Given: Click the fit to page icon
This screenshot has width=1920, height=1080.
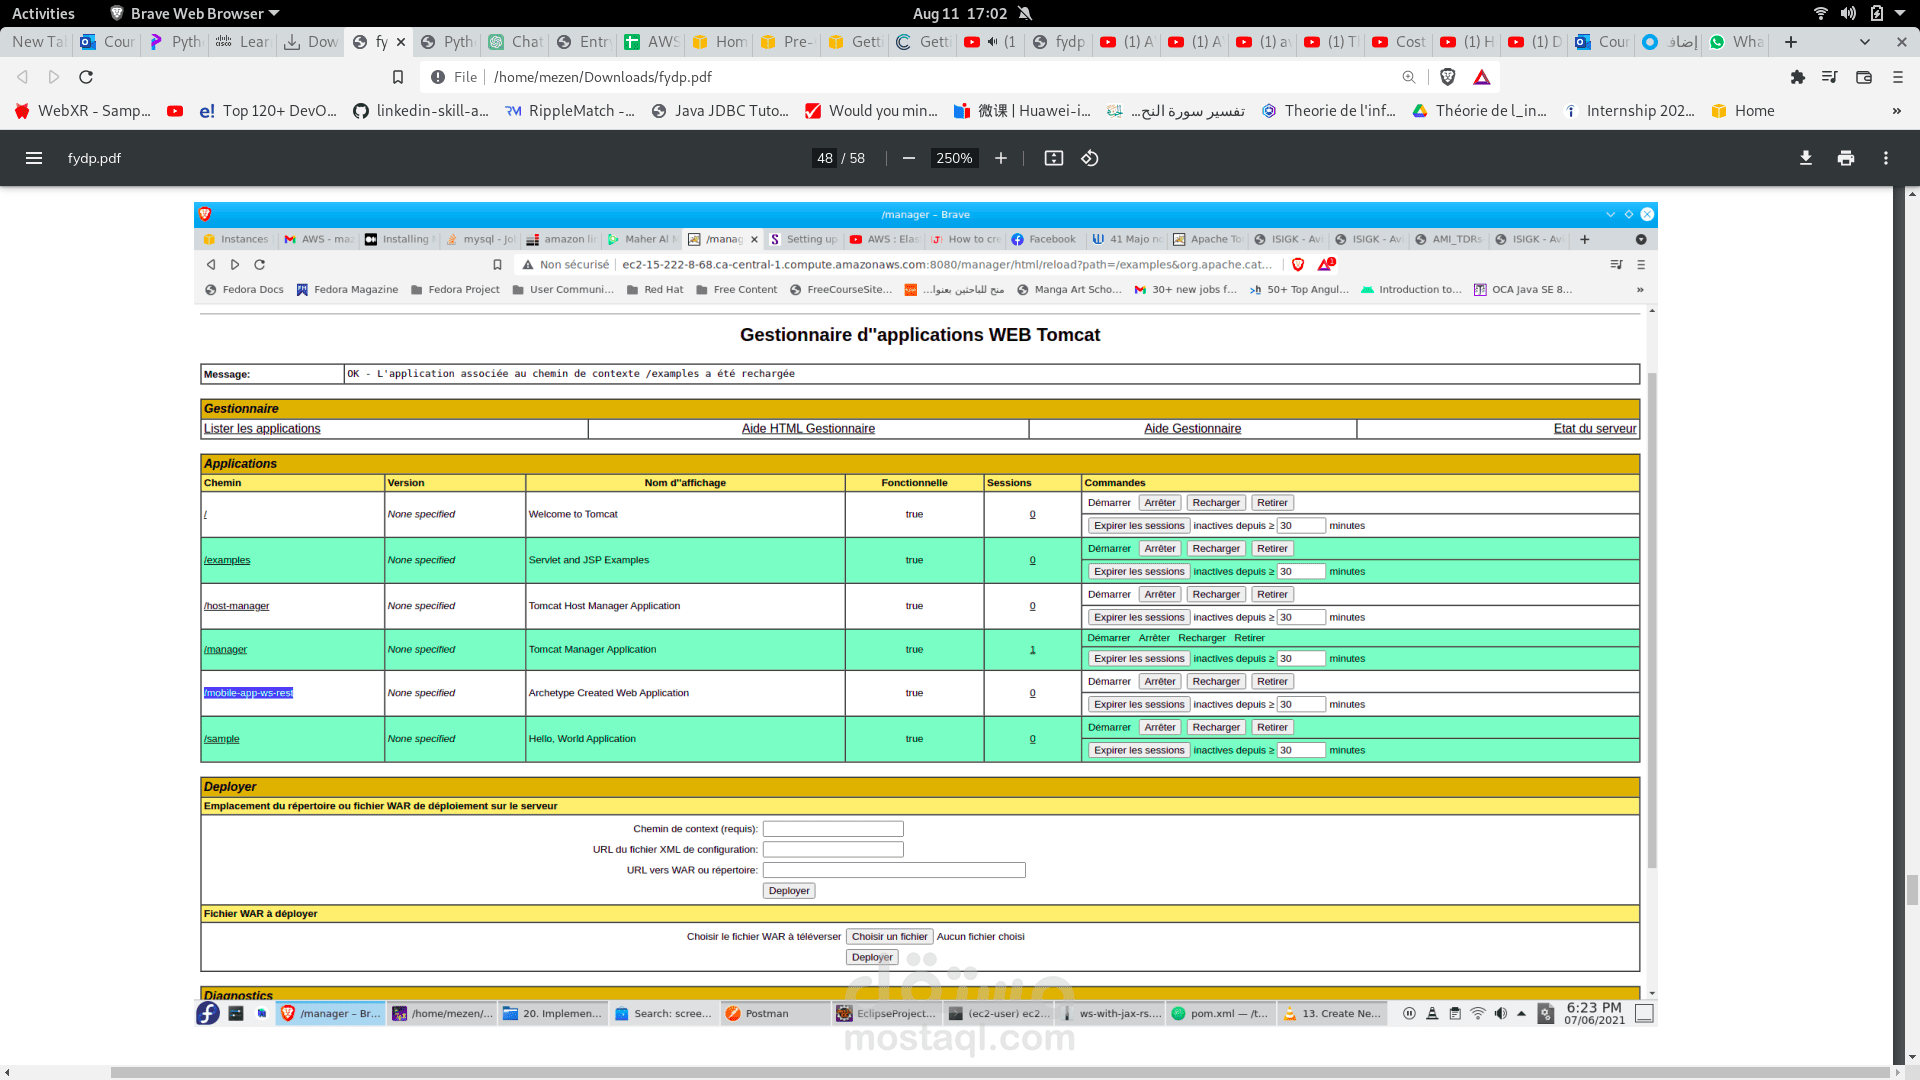Looking at the screenshot, I should [1053, 158].
